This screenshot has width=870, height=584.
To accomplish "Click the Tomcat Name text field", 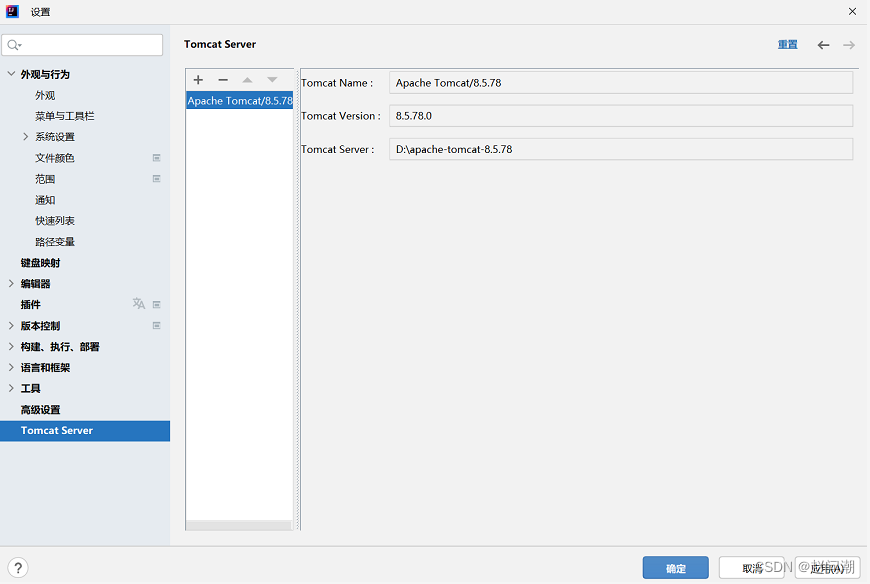I will pyautogui.click(x=620, y=83).
